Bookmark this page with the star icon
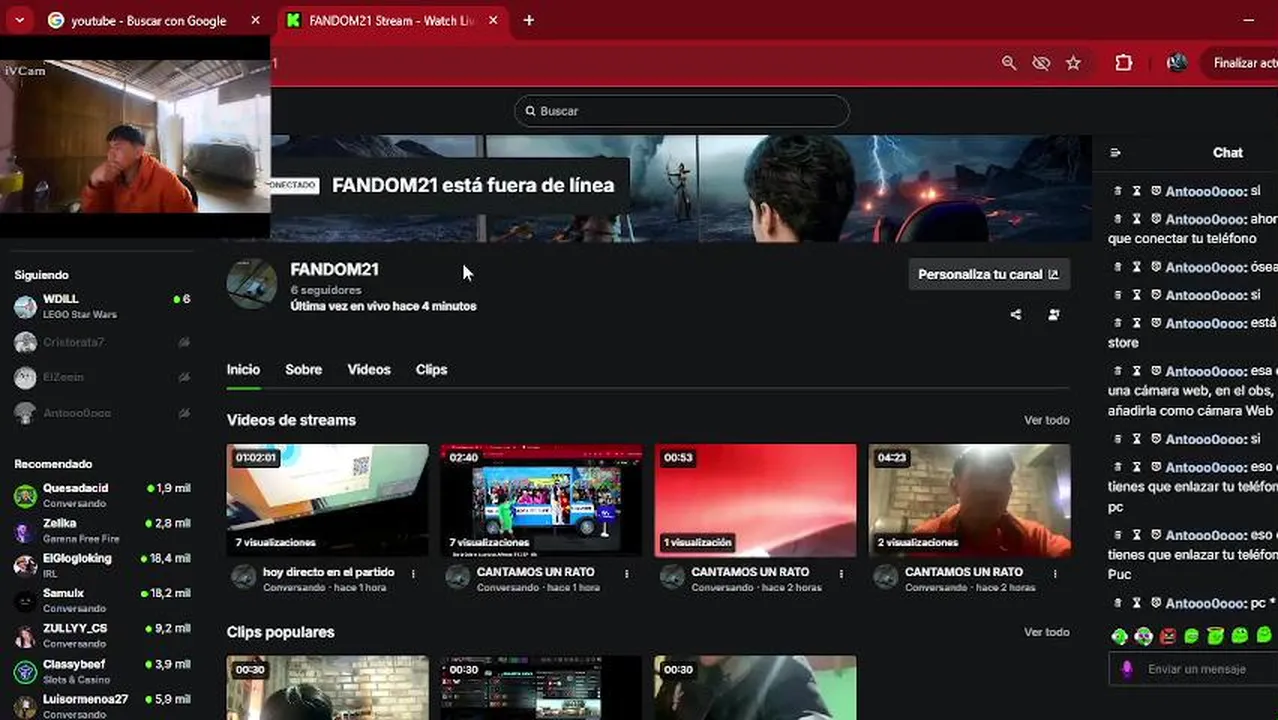The width and height of the screenshot is (1278, 720). [x=1073, y=63]
